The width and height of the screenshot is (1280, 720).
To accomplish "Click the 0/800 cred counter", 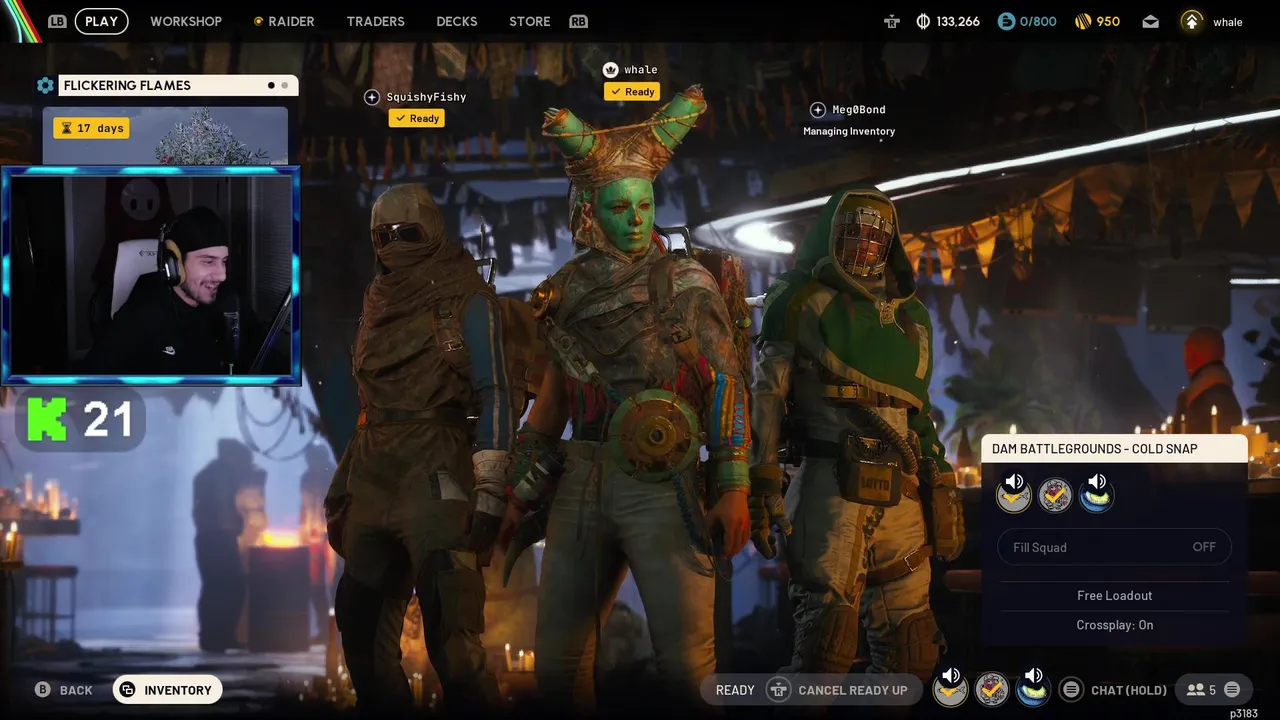I will [x=1038, y=21].
